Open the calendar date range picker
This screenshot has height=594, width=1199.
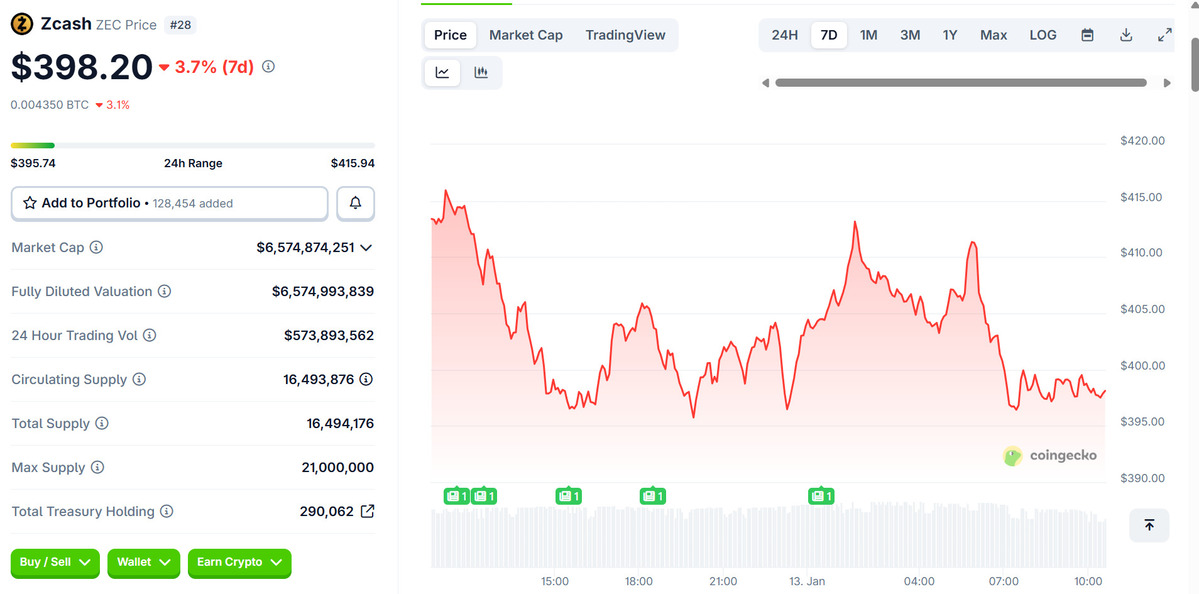coord(1087,35)
